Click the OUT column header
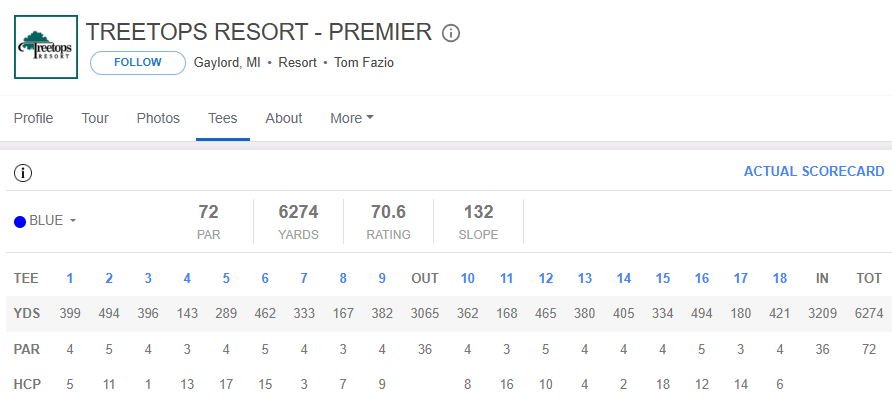The image size is (892, 410). (425, 278)
